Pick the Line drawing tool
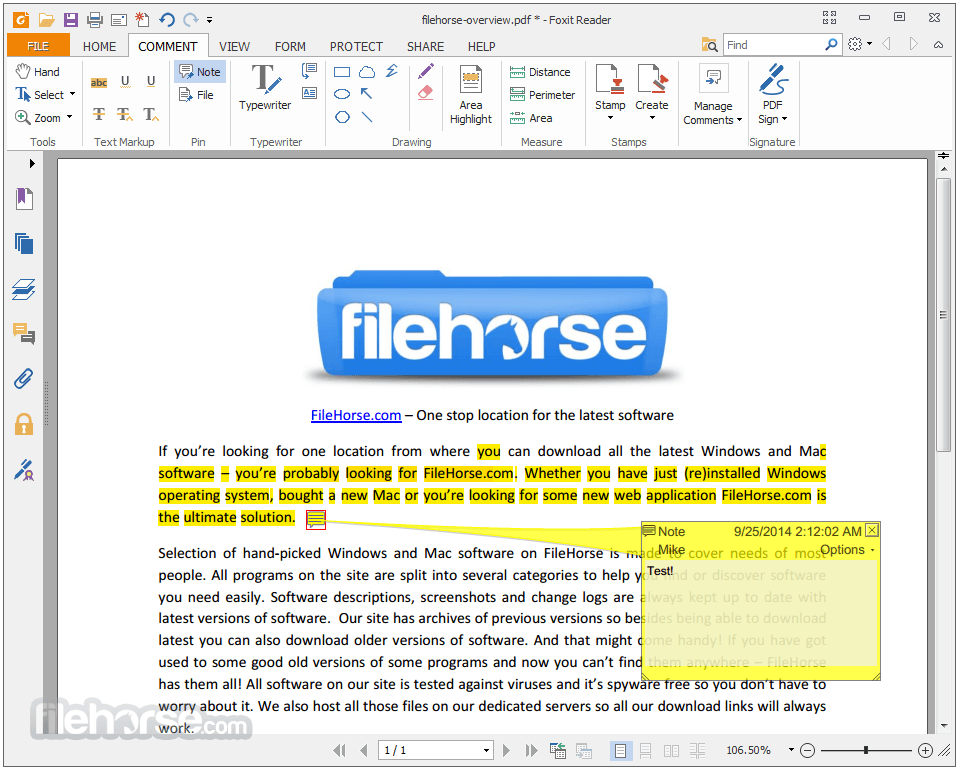This screenshot has height=770, width=959. point(367,117)
